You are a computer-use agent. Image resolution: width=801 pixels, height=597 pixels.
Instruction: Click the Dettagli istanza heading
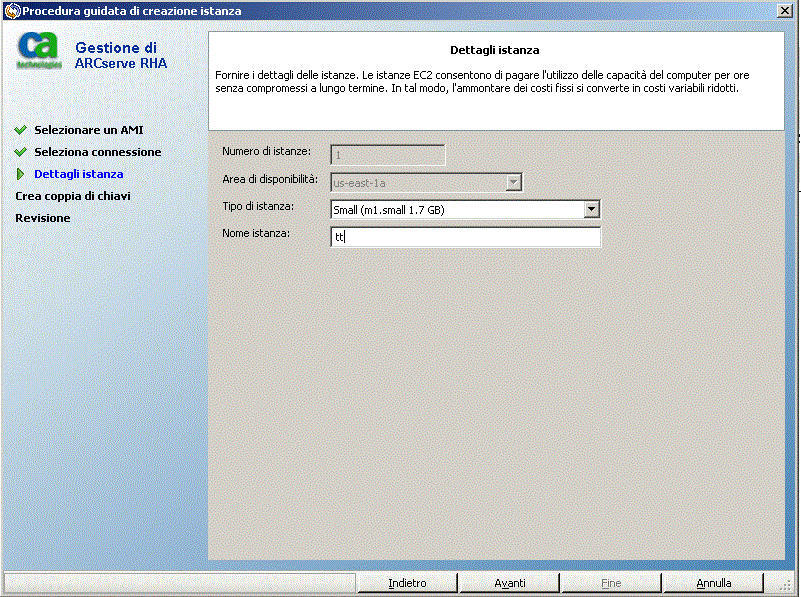494,50
